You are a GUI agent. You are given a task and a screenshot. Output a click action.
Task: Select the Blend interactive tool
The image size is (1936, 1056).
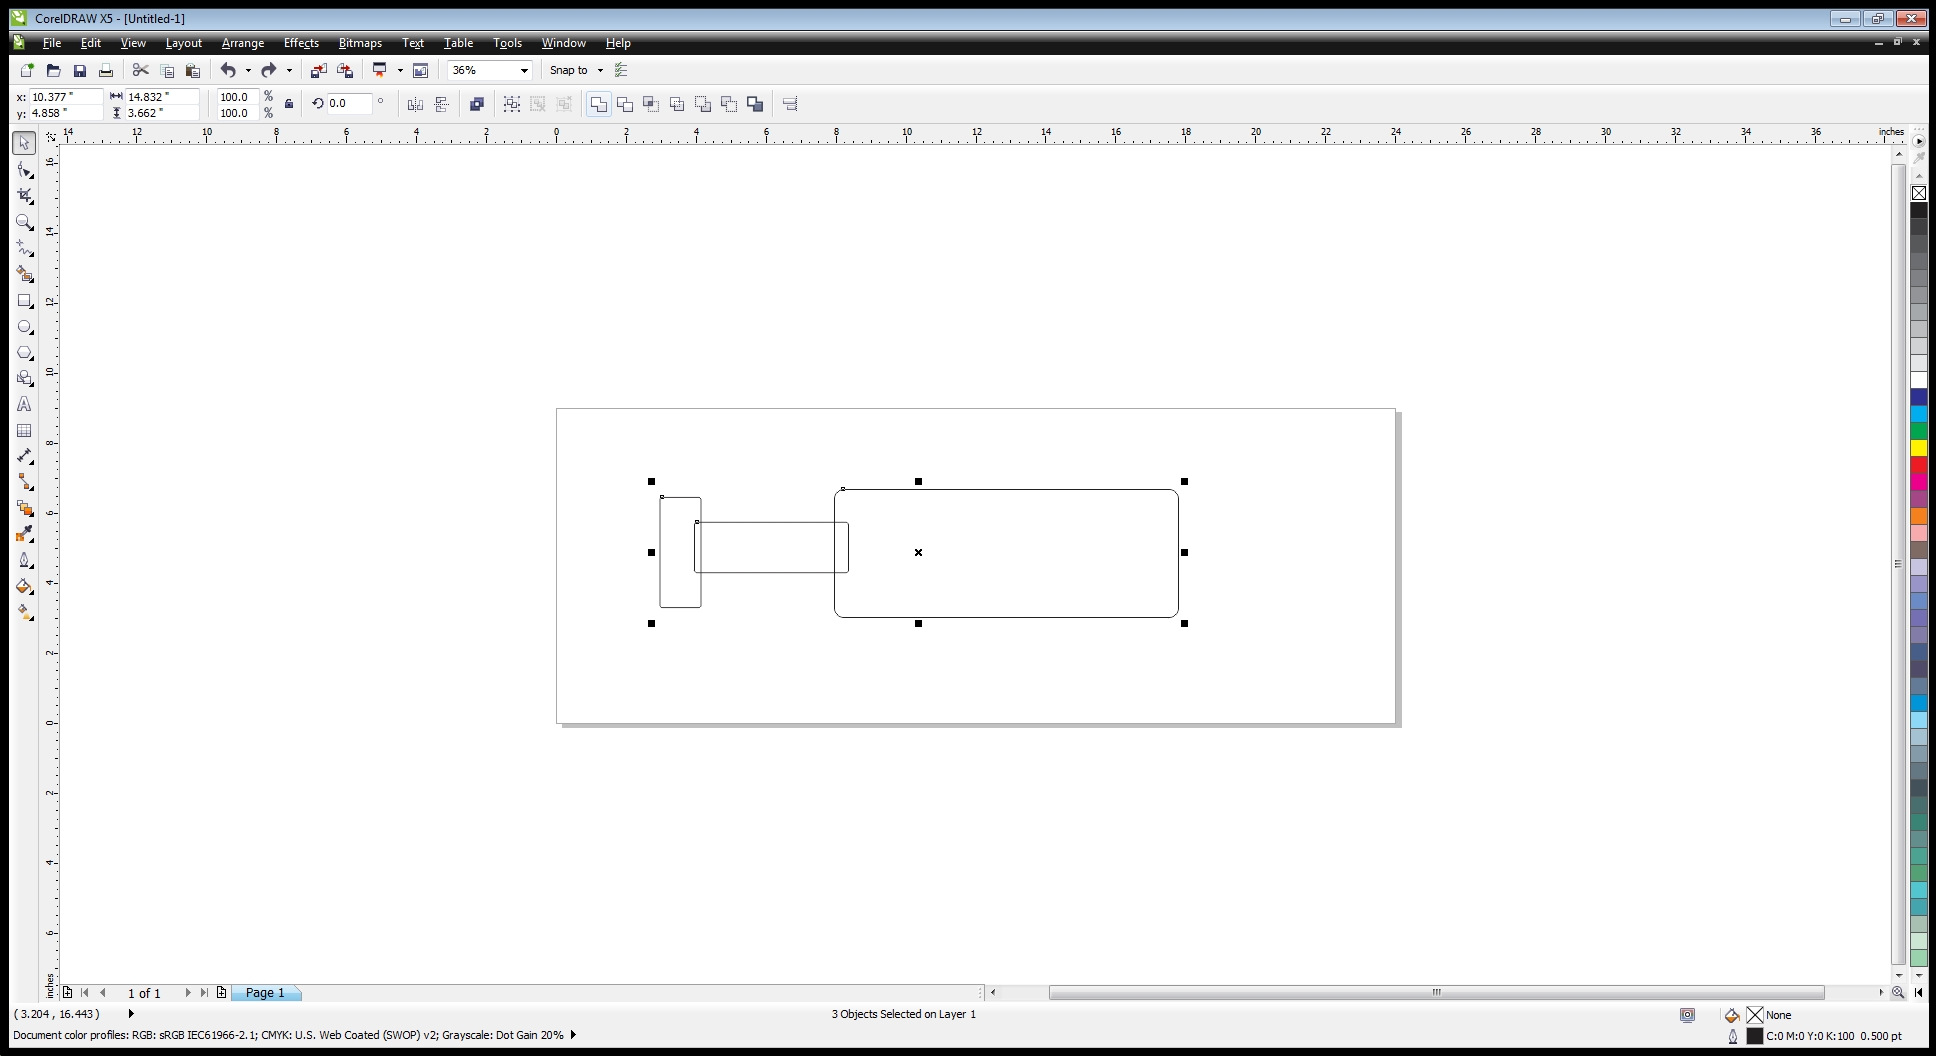[x=24, y=508]
